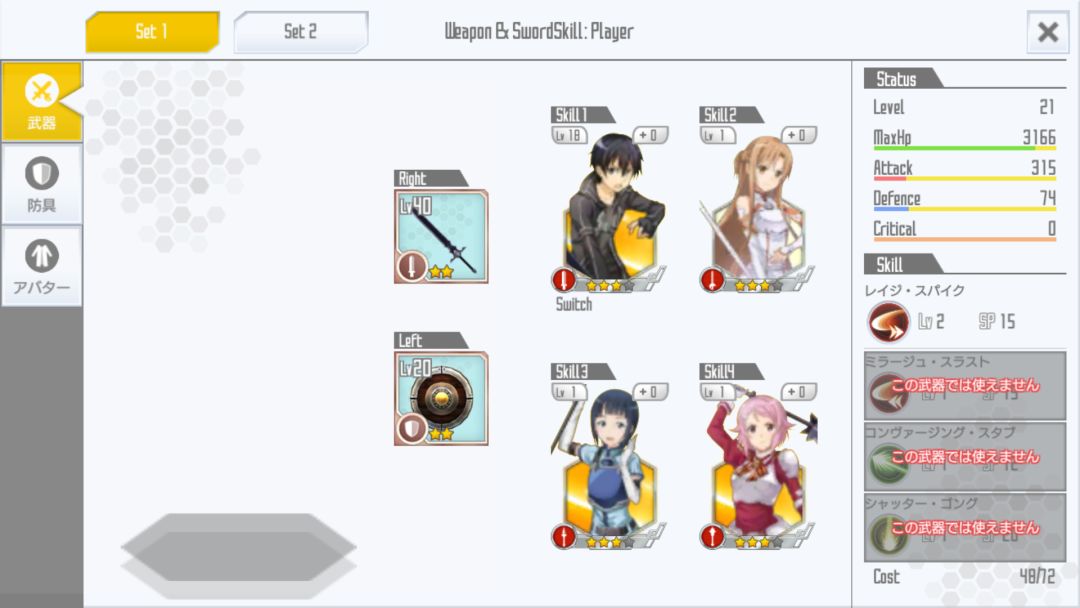Image resolution: width=1080 pixels, height=608 pixels.
Task: Click the Switch label under Skill1
Action: coord(574,304)
